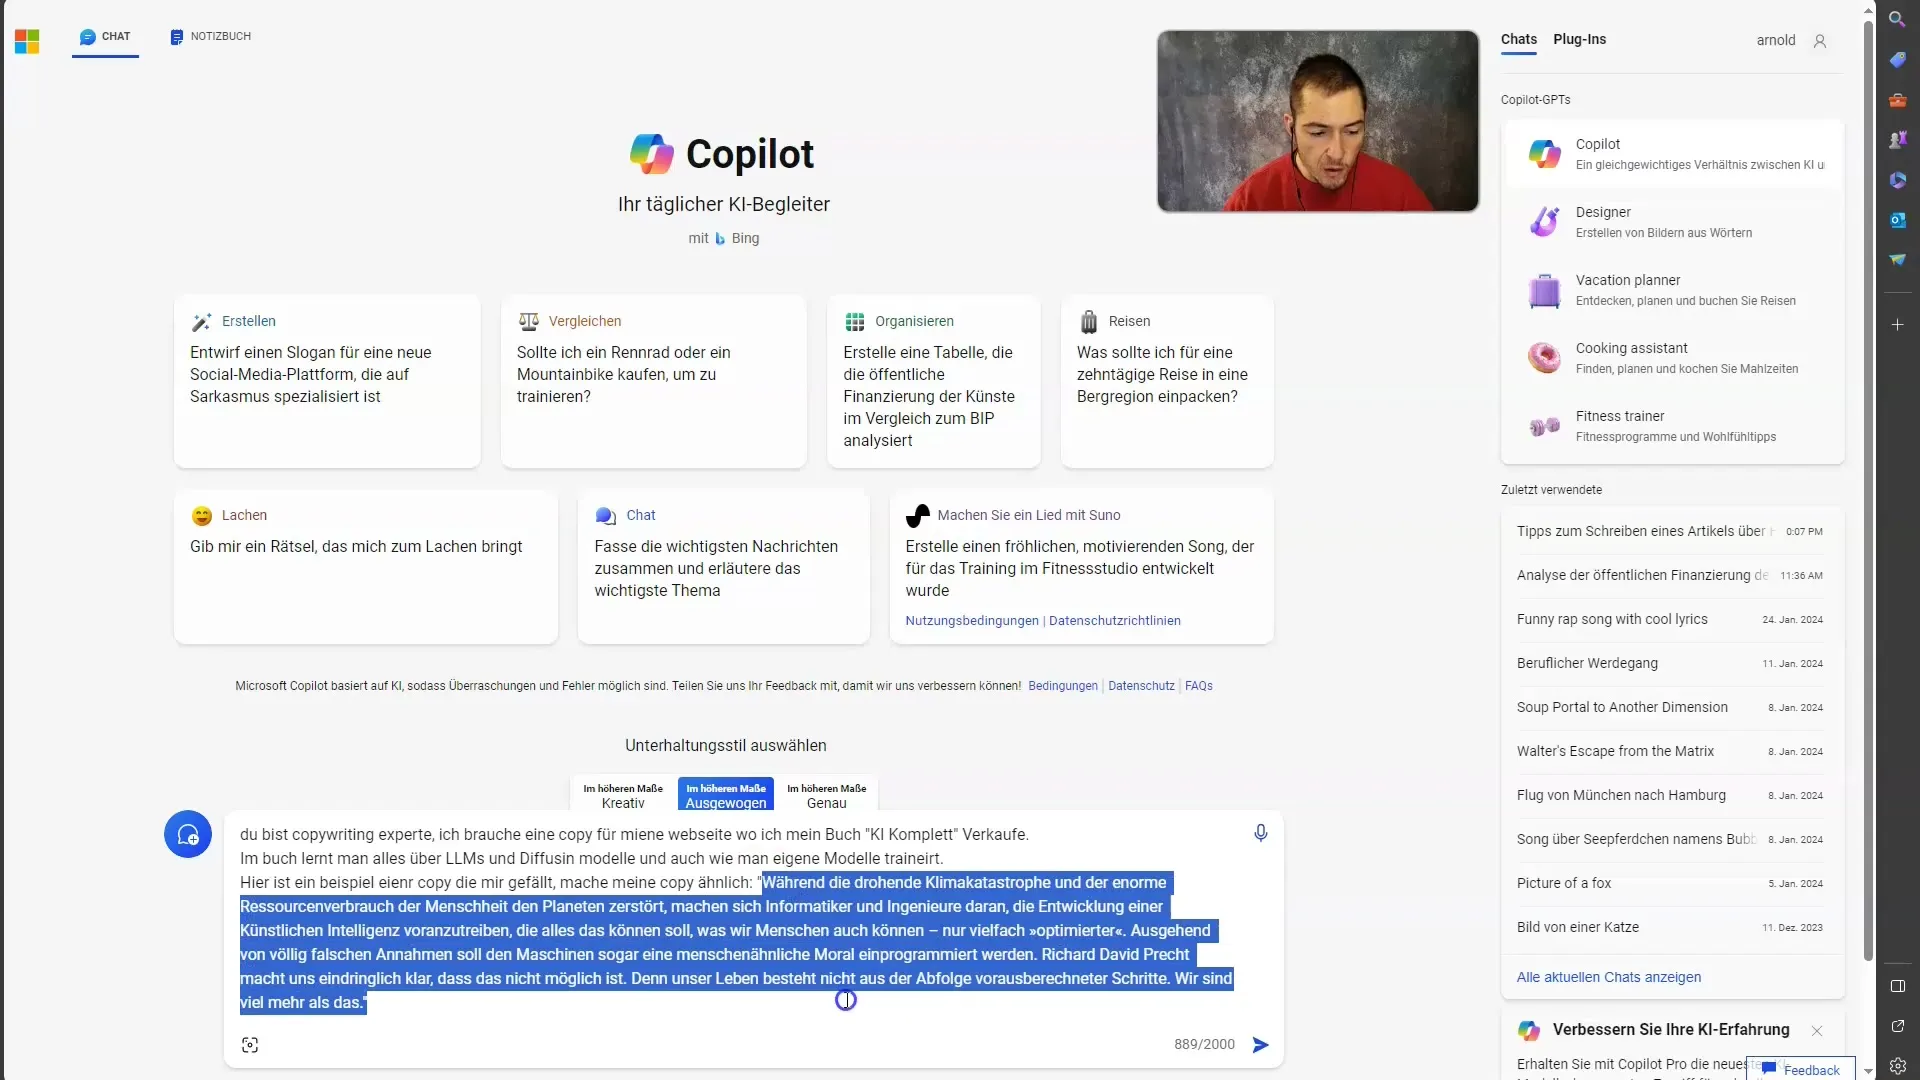Open the Notizbuch panel tab

tap(210, 36)
